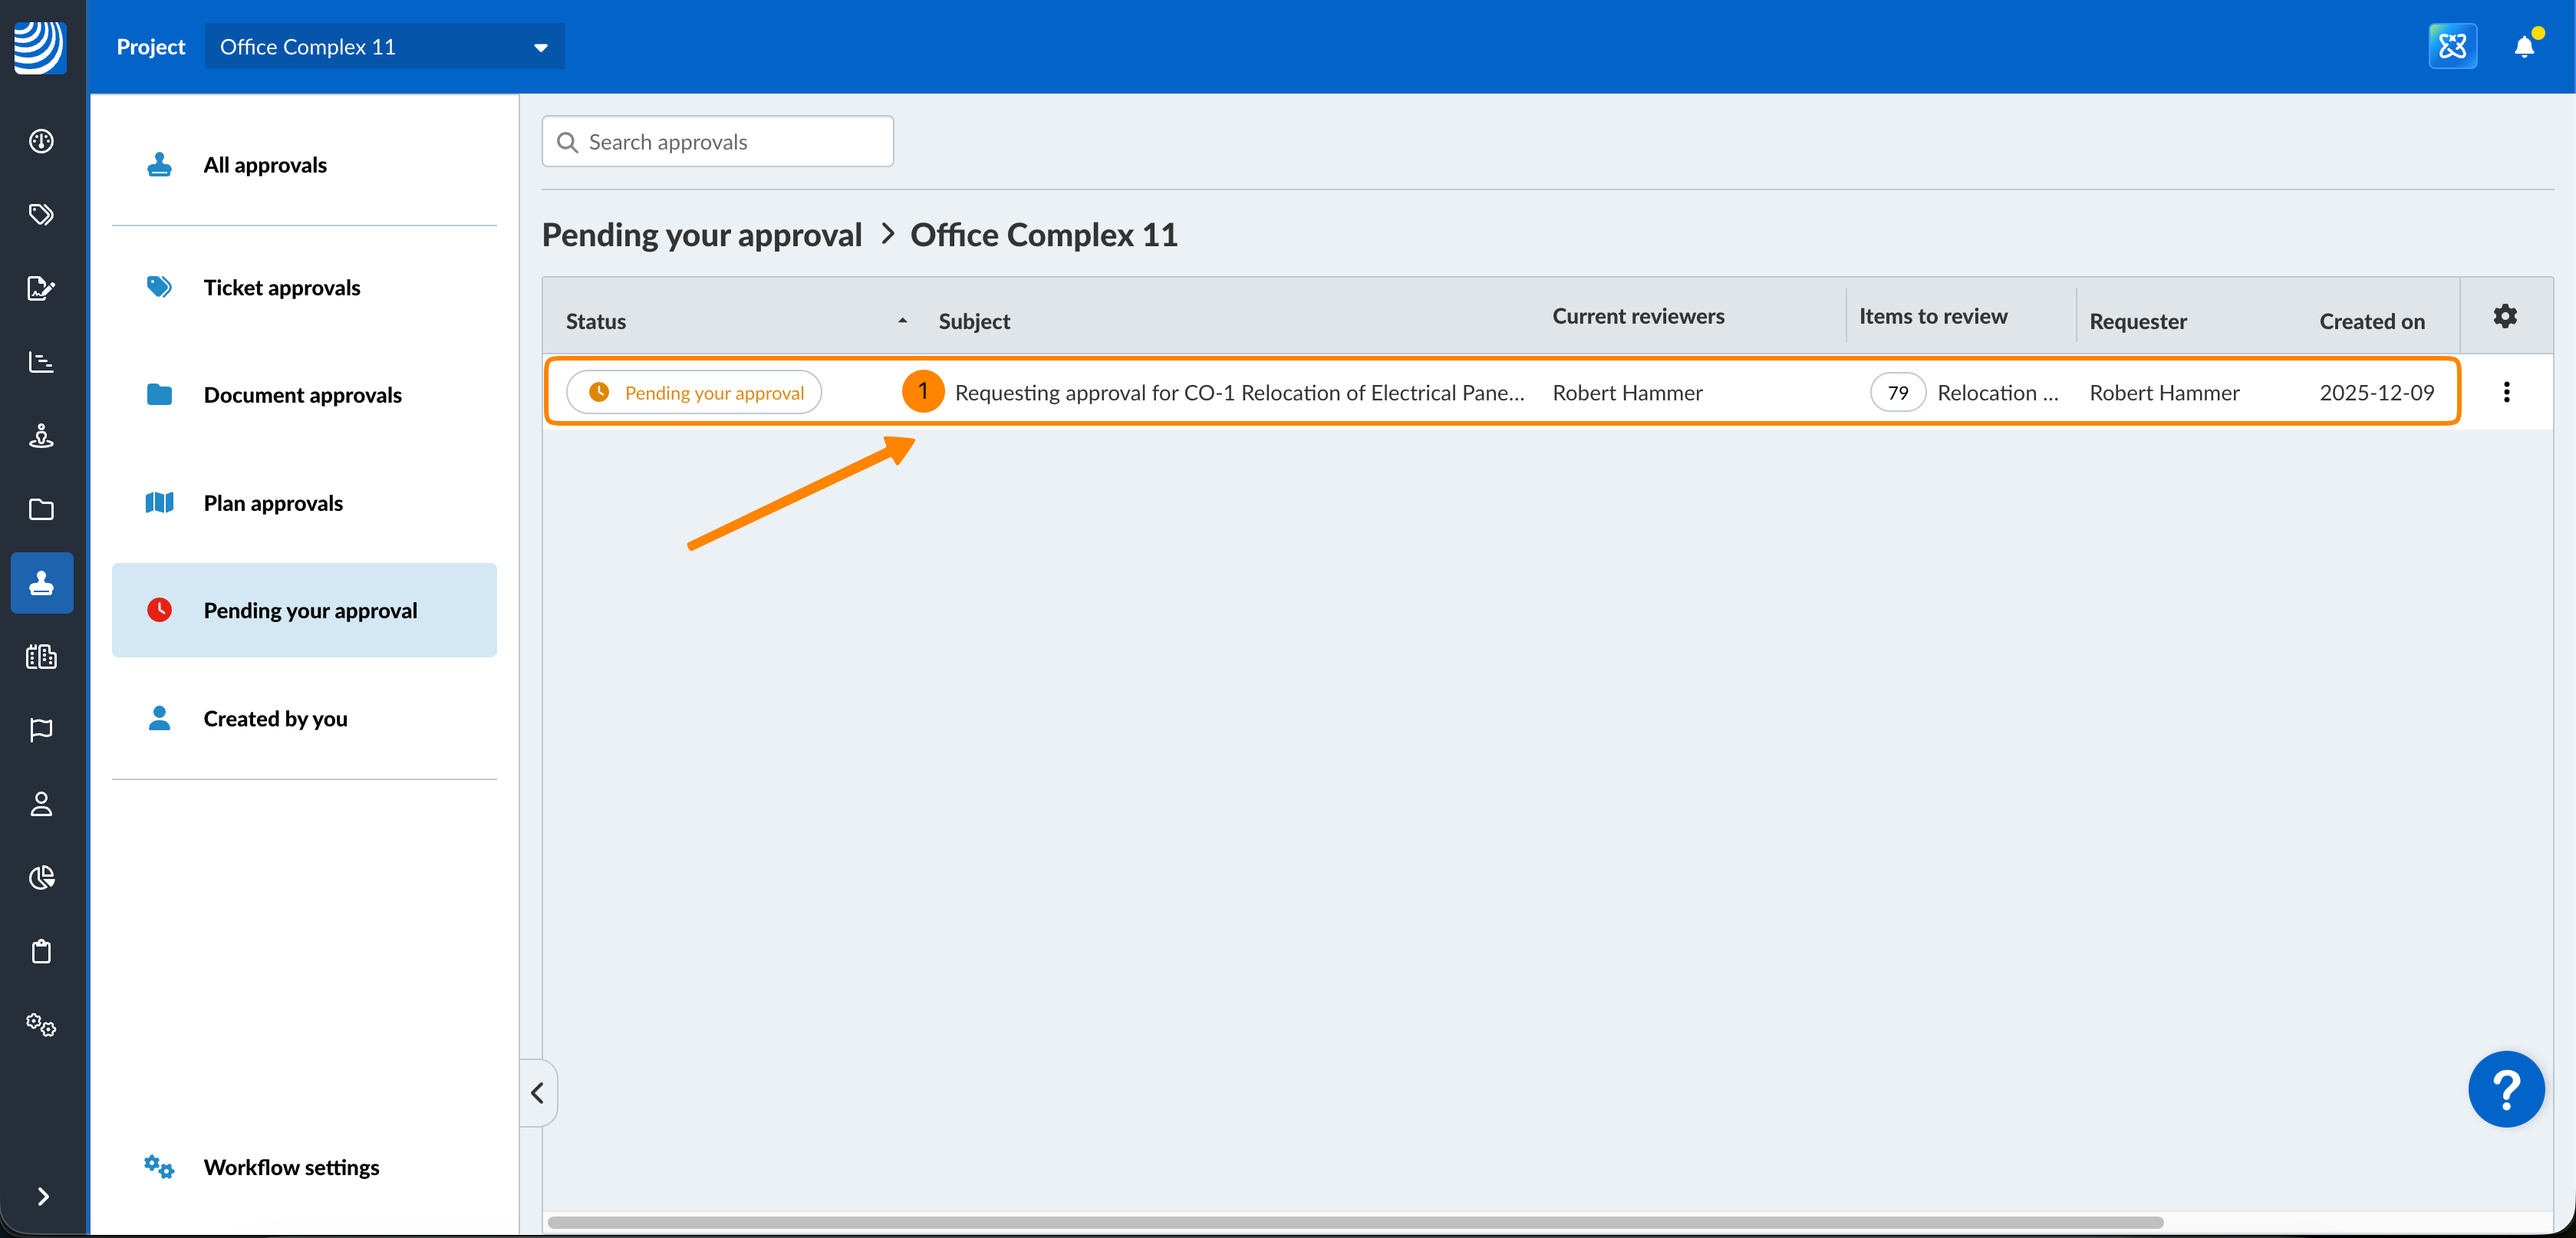This screenshot has width=2576, height=1238.
Task: Open the notifications bell
Action: point(2523,47)
